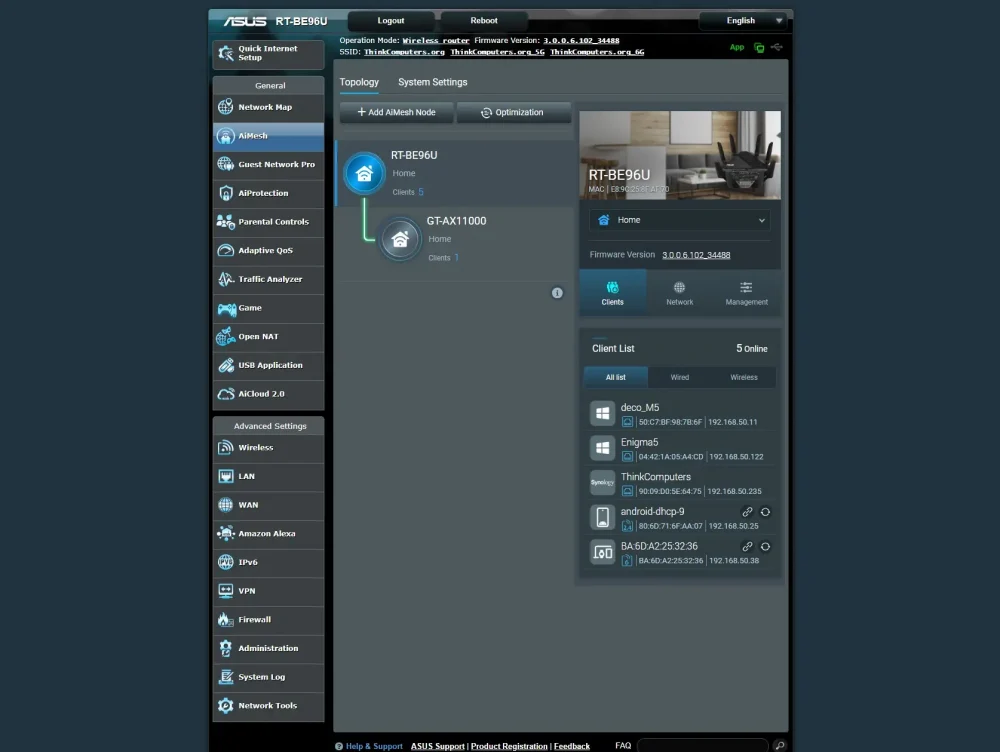
Task: Expand the Home location dropdown
Action: click(x=679, y=220)
